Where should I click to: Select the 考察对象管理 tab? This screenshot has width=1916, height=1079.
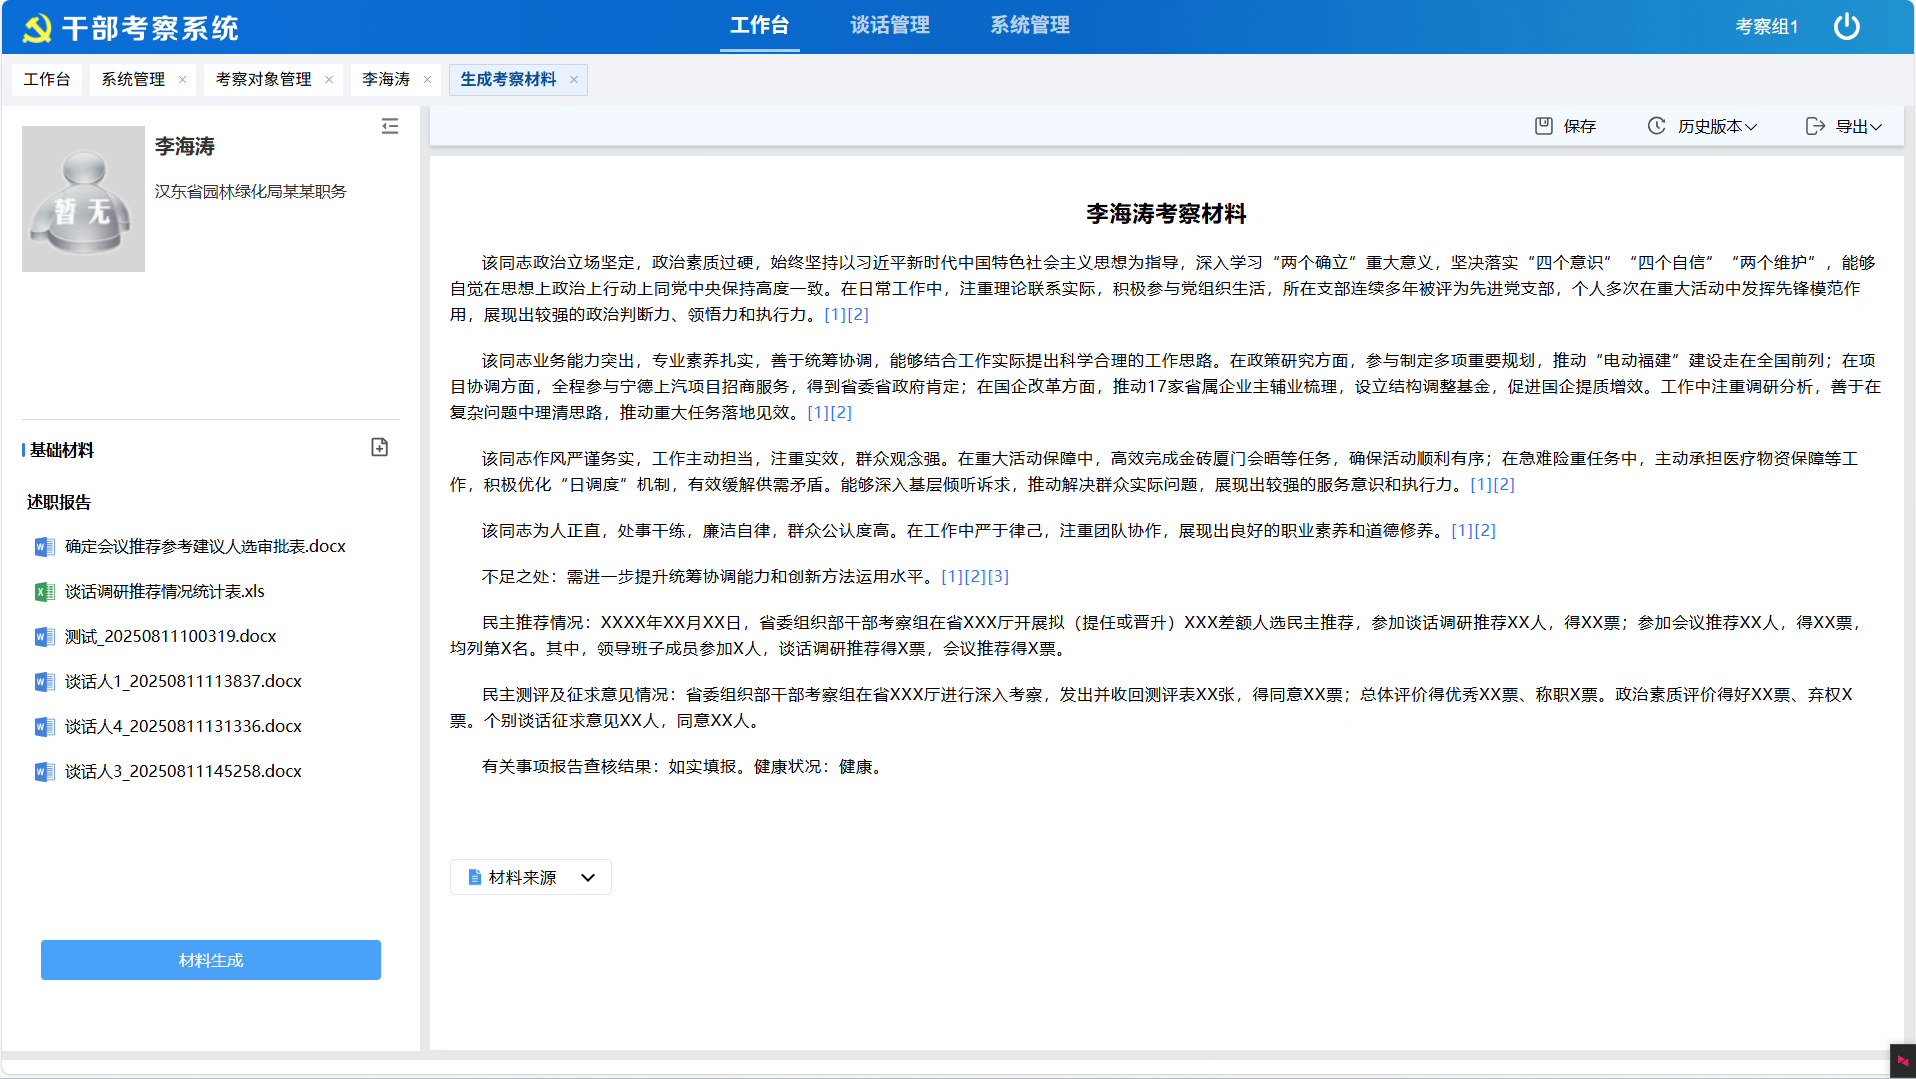pos(264,79)
